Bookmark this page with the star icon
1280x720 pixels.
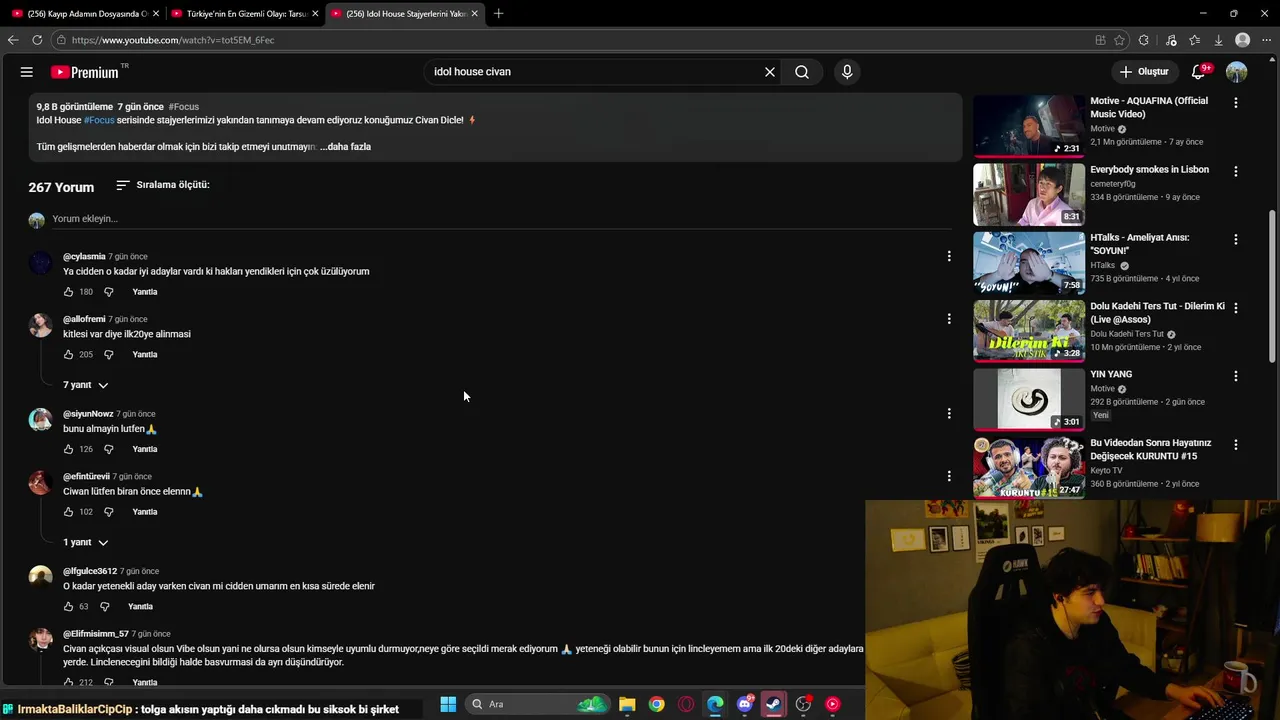click(1120, 40)
